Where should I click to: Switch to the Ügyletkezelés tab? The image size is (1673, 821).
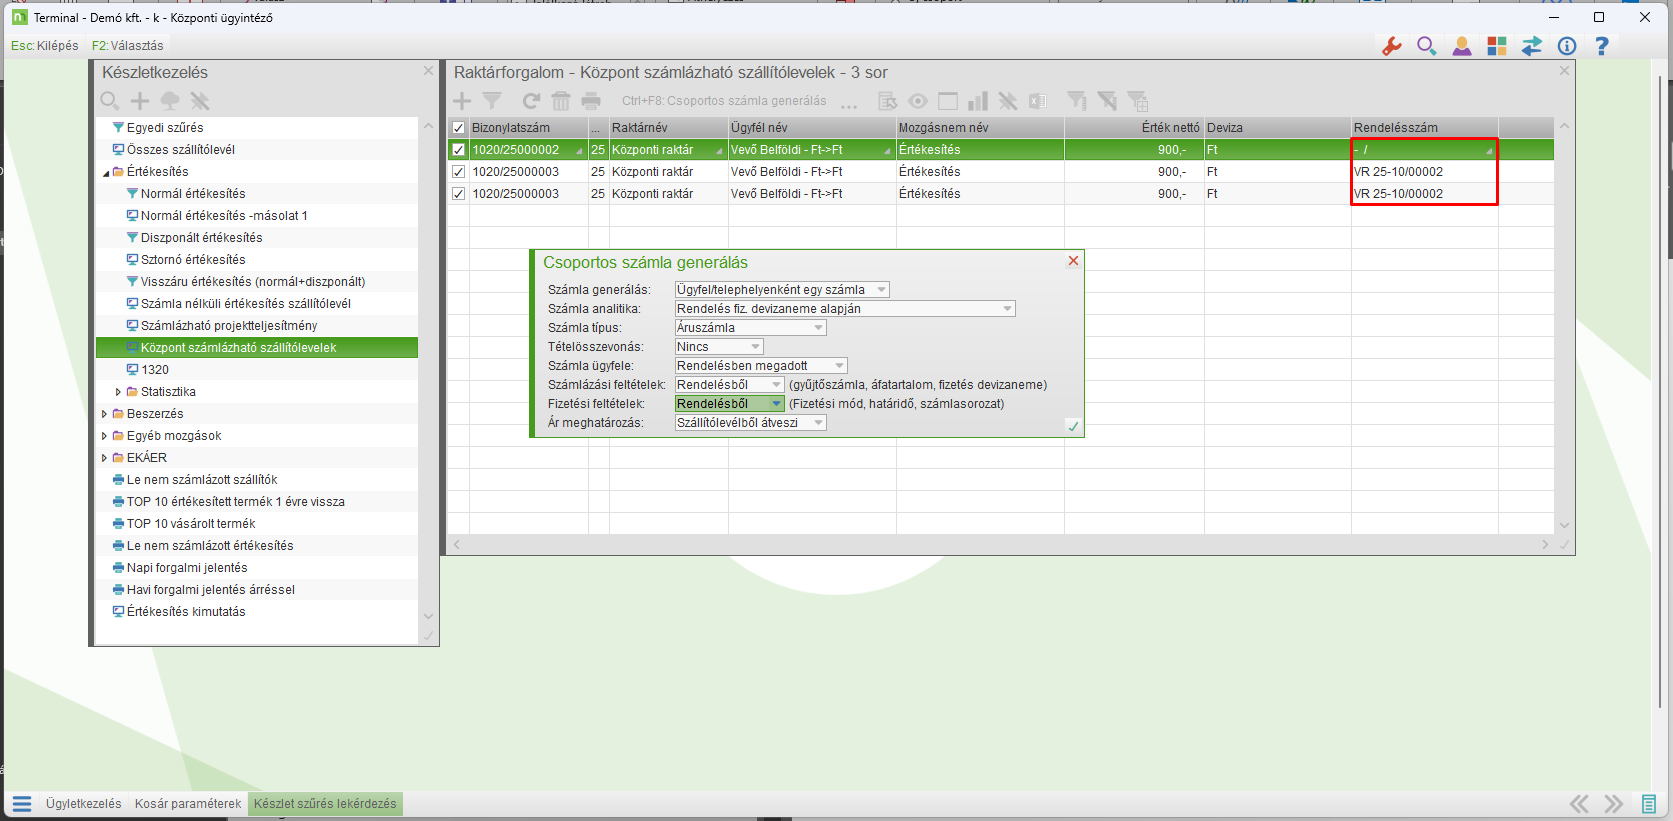84,804
